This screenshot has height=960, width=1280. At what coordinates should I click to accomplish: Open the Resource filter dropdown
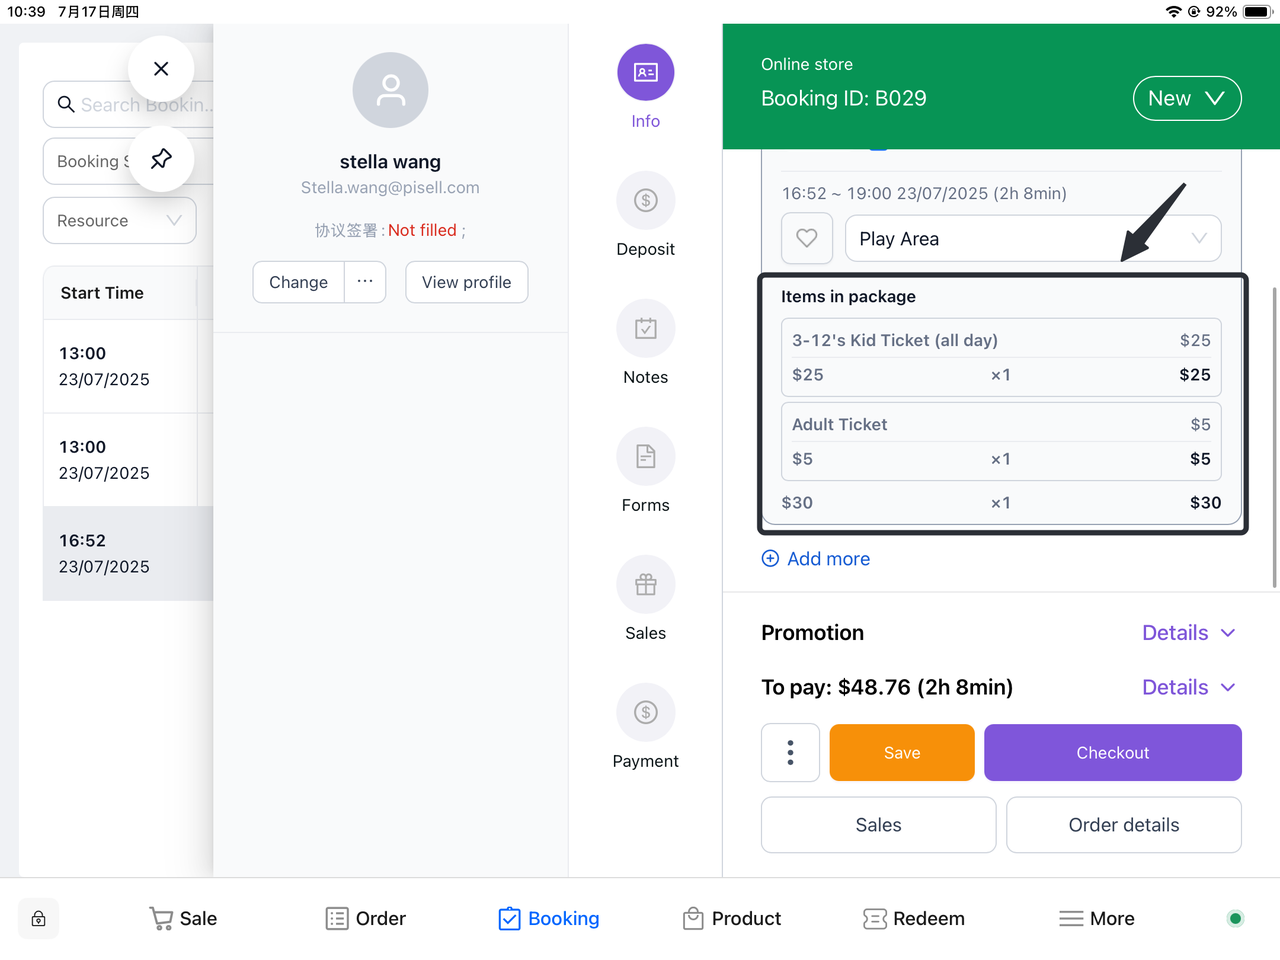click(119, 221)
